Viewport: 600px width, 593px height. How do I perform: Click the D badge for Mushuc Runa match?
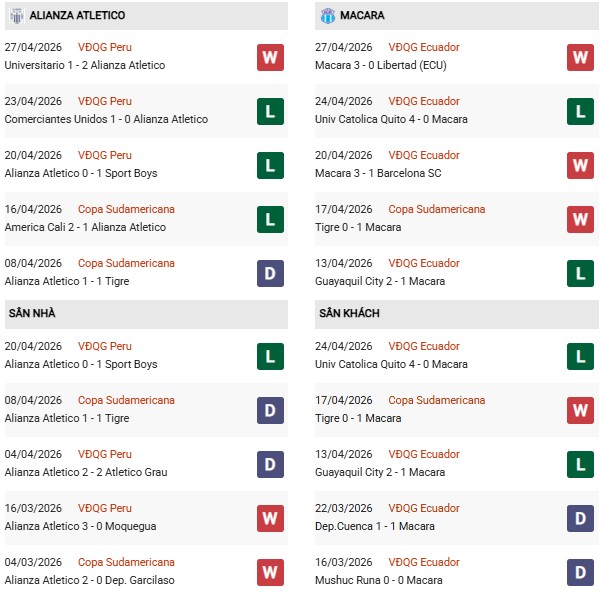pyautogui.click(x=580, y=572)
